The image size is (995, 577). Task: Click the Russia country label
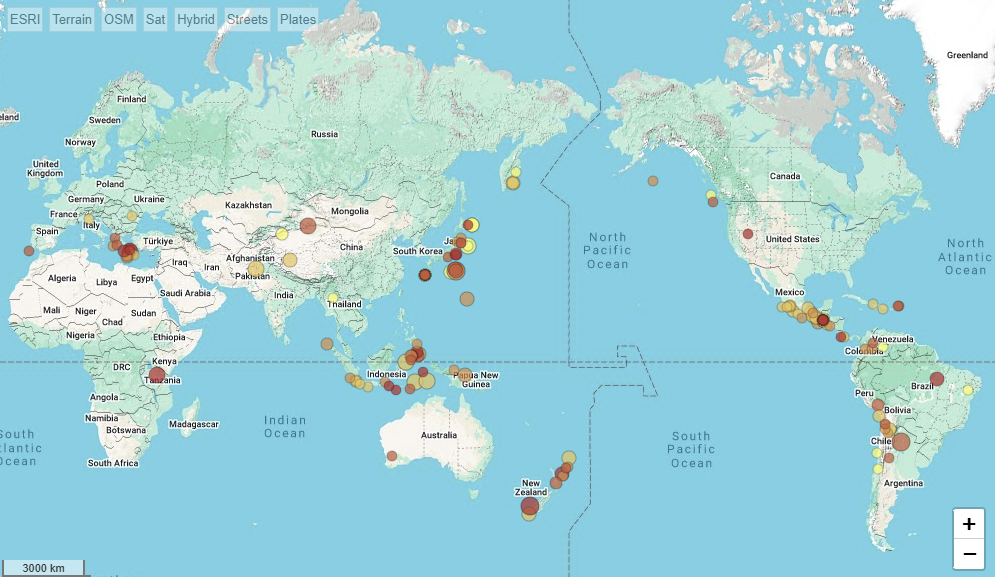pyautogui.click(x=324, y=134)
